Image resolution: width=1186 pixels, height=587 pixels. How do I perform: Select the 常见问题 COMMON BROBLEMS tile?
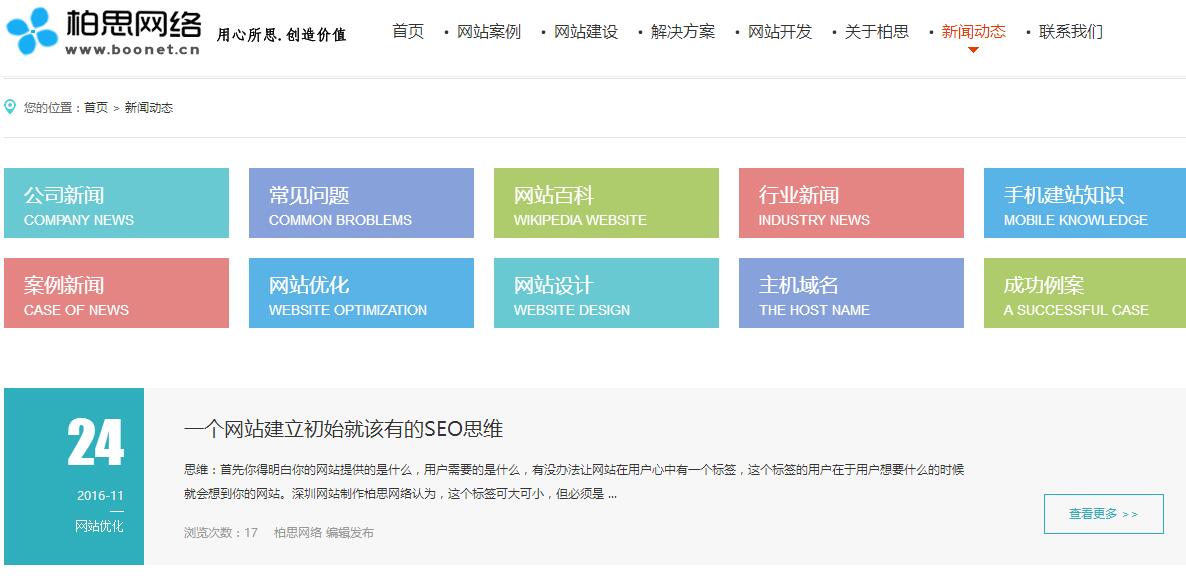(361, 202)
